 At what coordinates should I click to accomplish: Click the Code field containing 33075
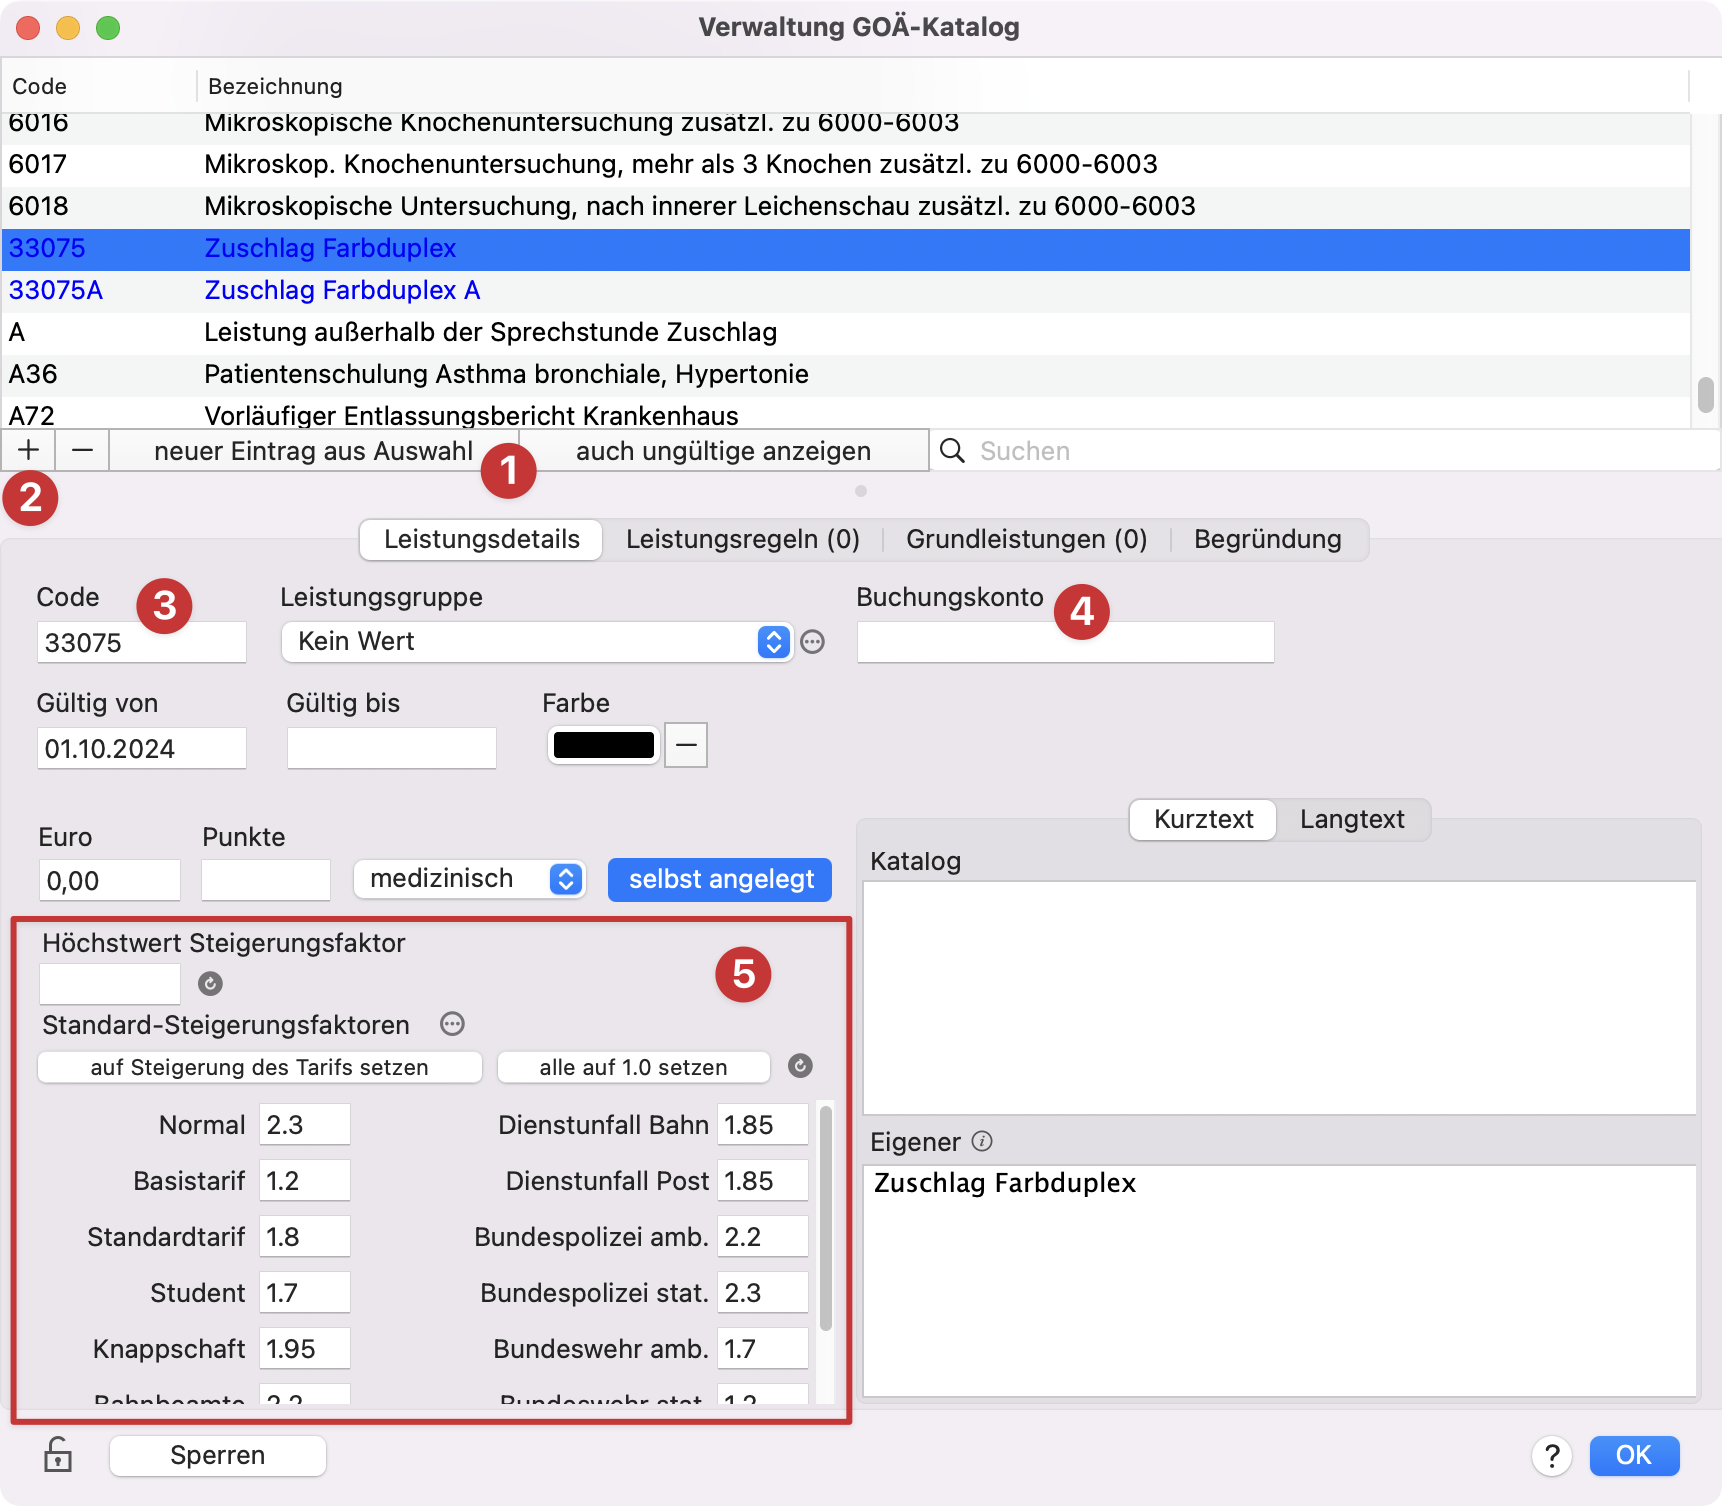pos(142,642)
